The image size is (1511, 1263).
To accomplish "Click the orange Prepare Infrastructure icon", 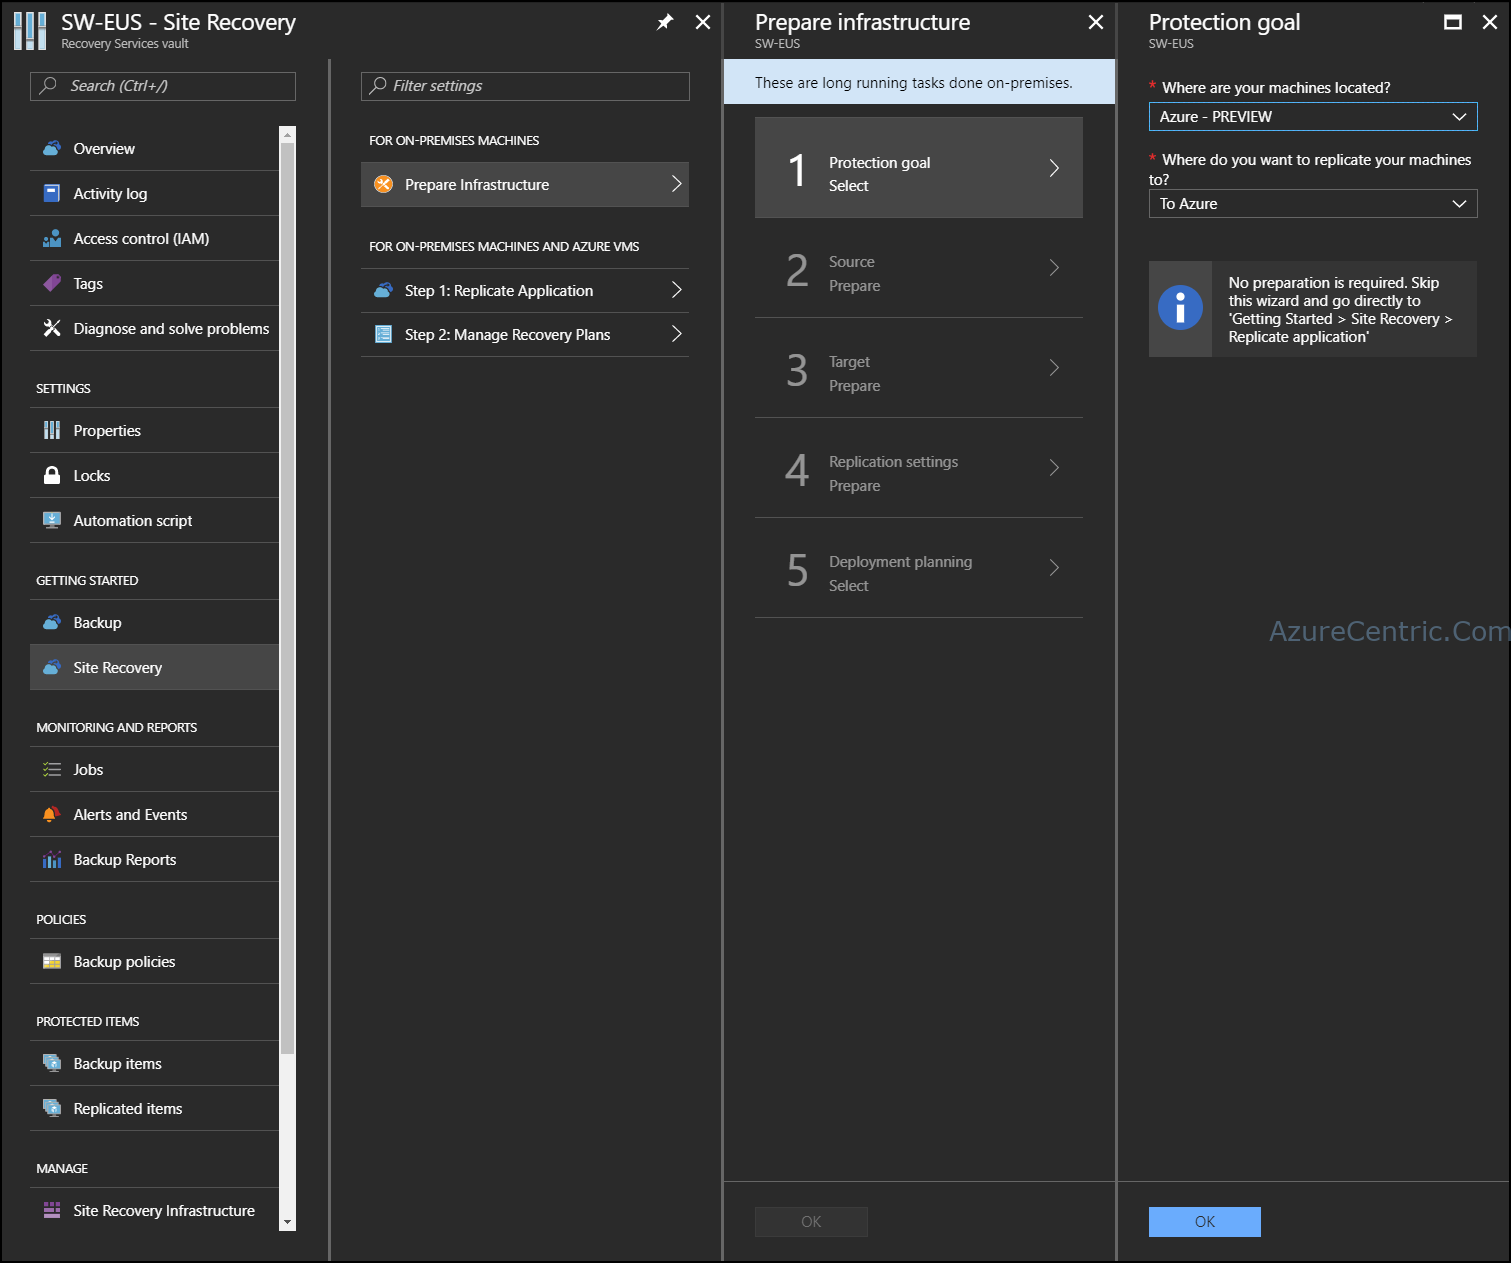I will point(383,184).
